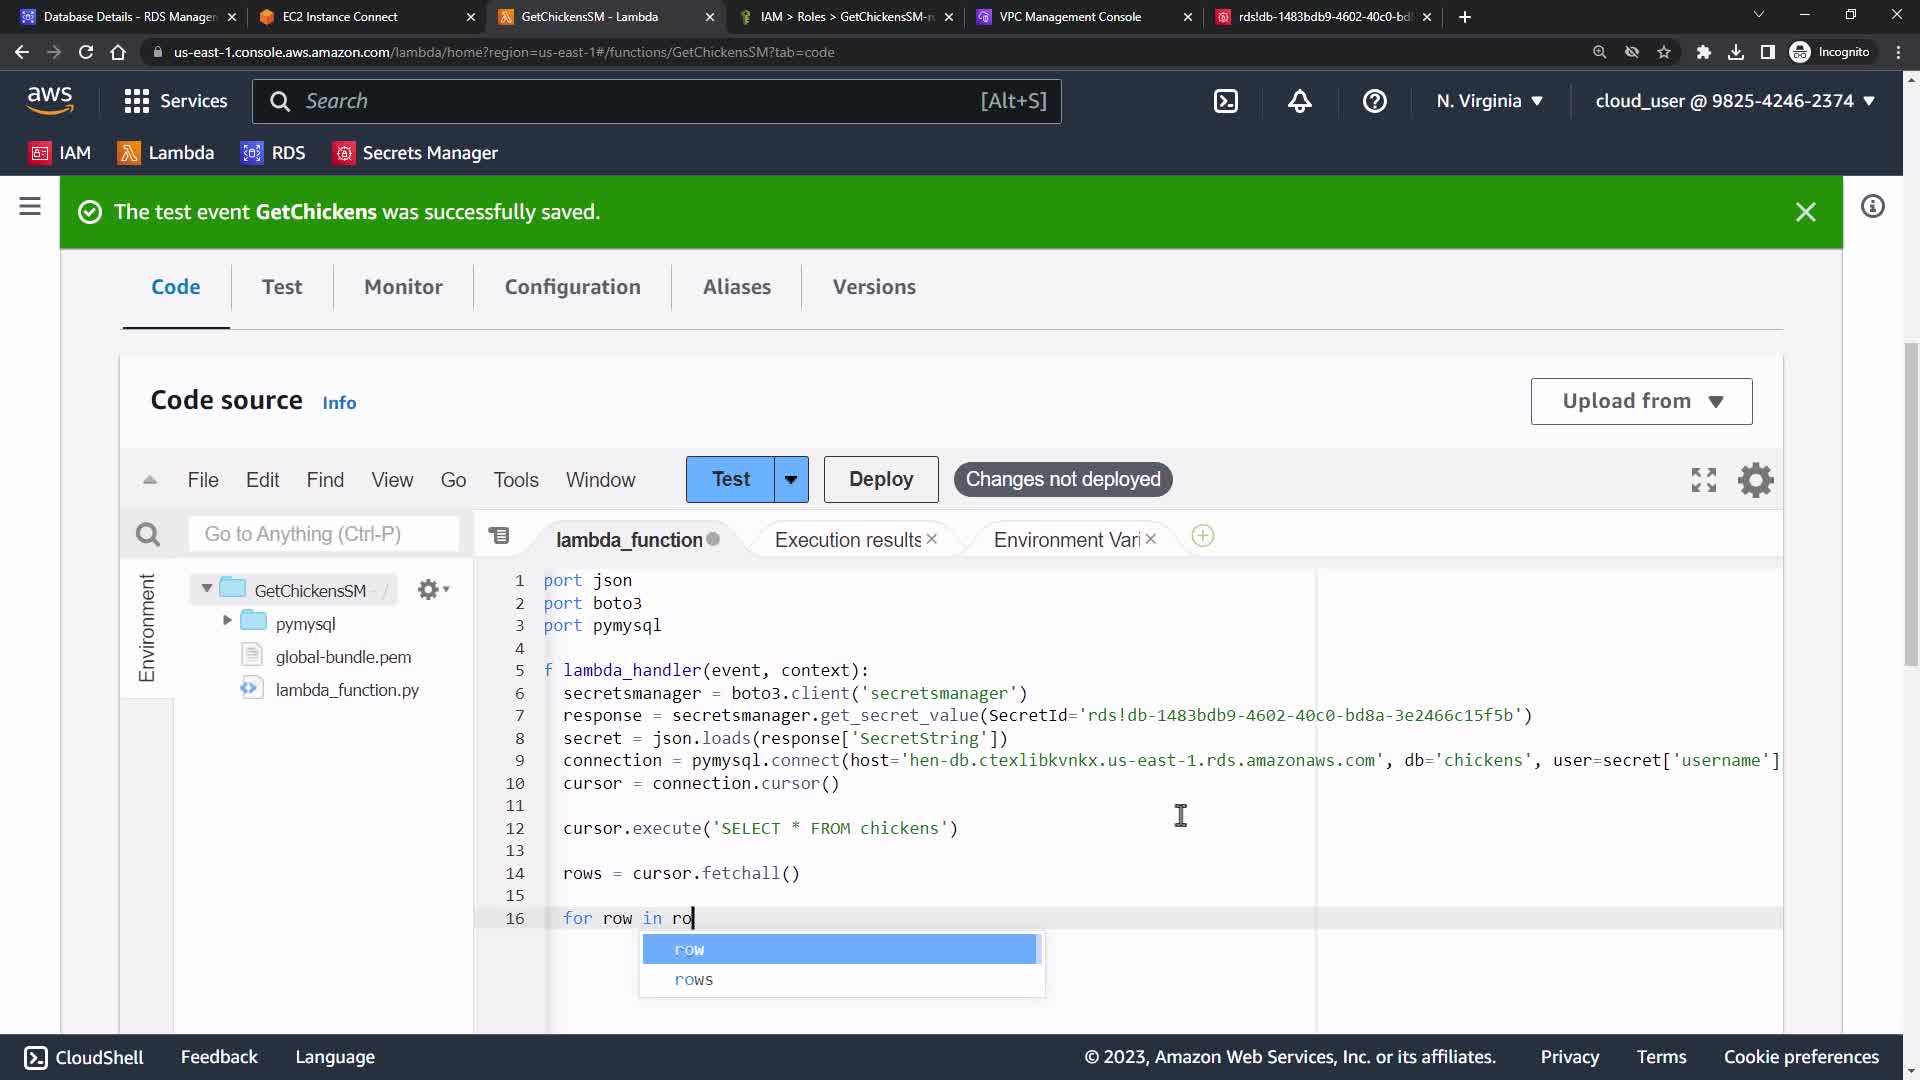
Task: Open new tab plus icon in editor
Action: coord(1203,537)
